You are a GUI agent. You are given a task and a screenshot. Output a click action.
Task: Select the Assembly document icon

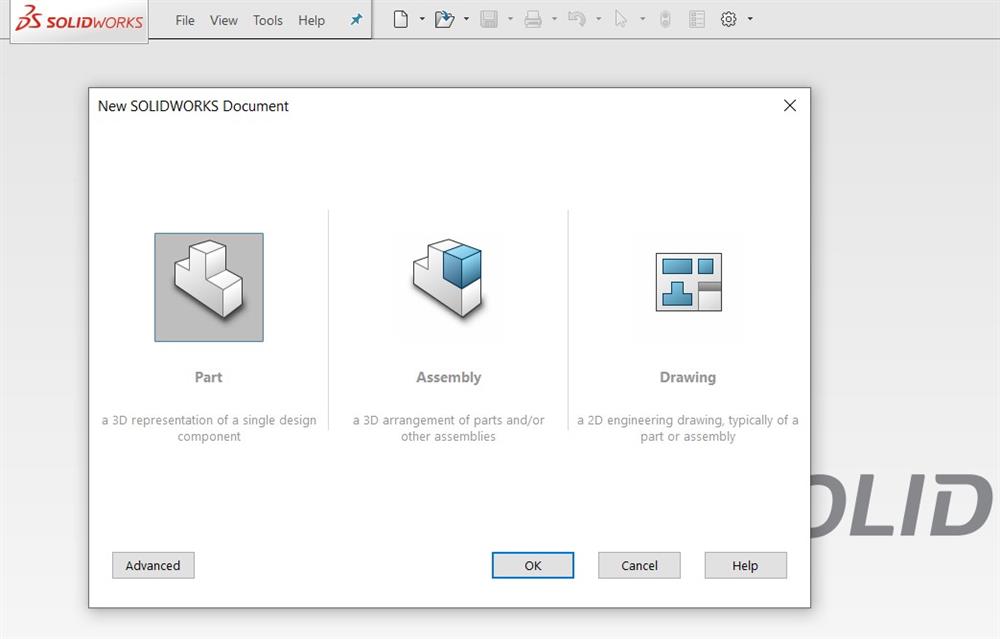click(448, 278)
